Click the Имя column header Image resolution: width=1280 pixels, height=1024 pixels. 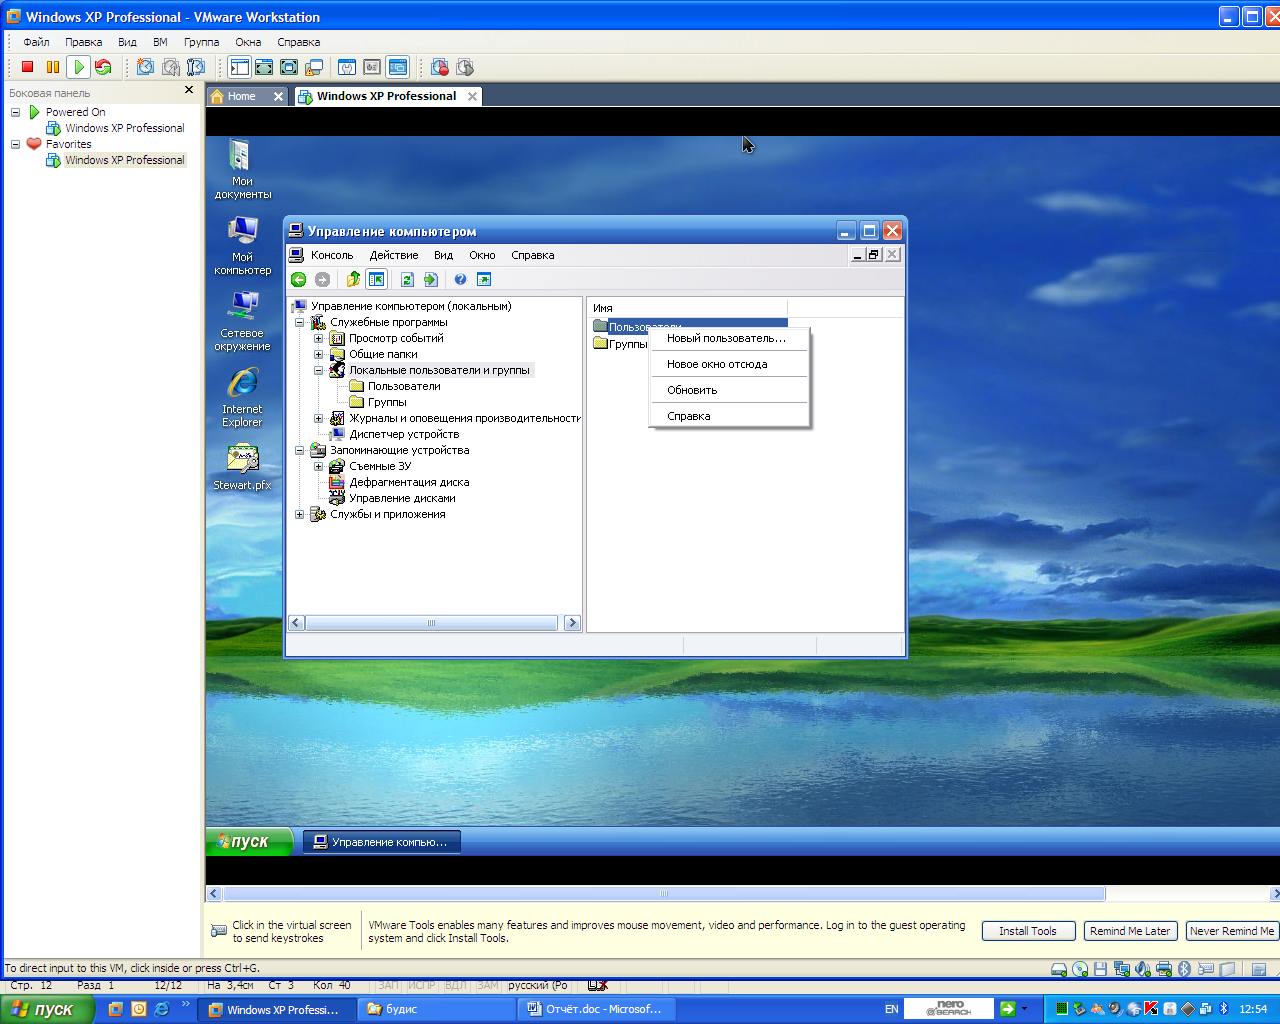(x=688, y=308)
